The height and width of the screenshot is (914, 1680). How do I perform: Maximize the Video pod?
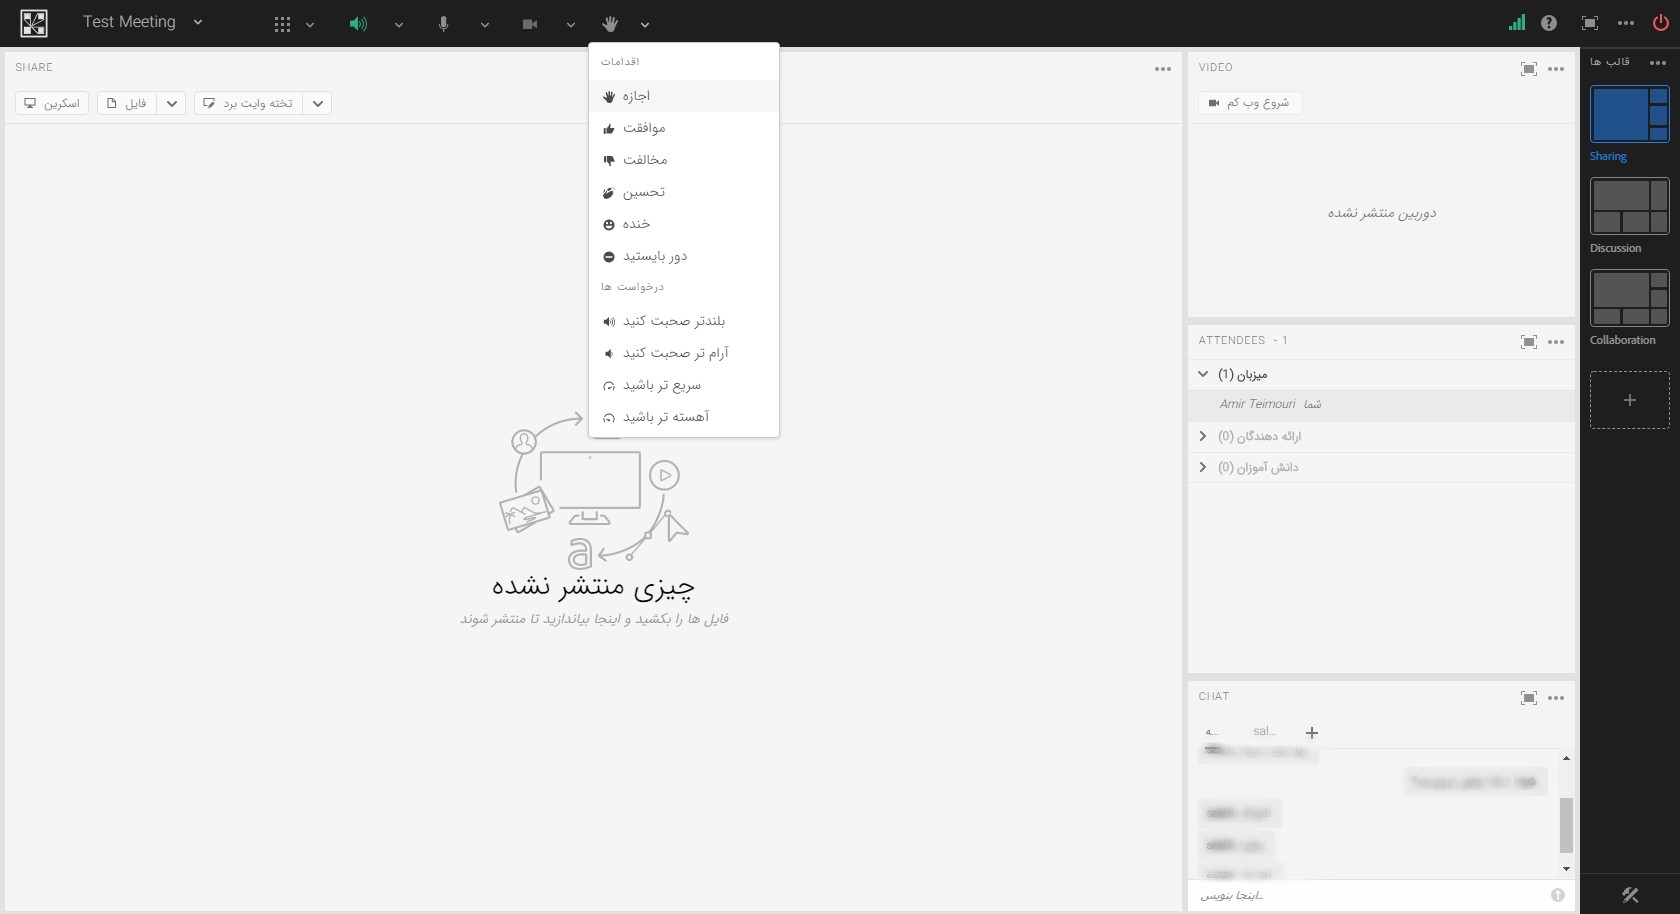(x=1528, y=69)
